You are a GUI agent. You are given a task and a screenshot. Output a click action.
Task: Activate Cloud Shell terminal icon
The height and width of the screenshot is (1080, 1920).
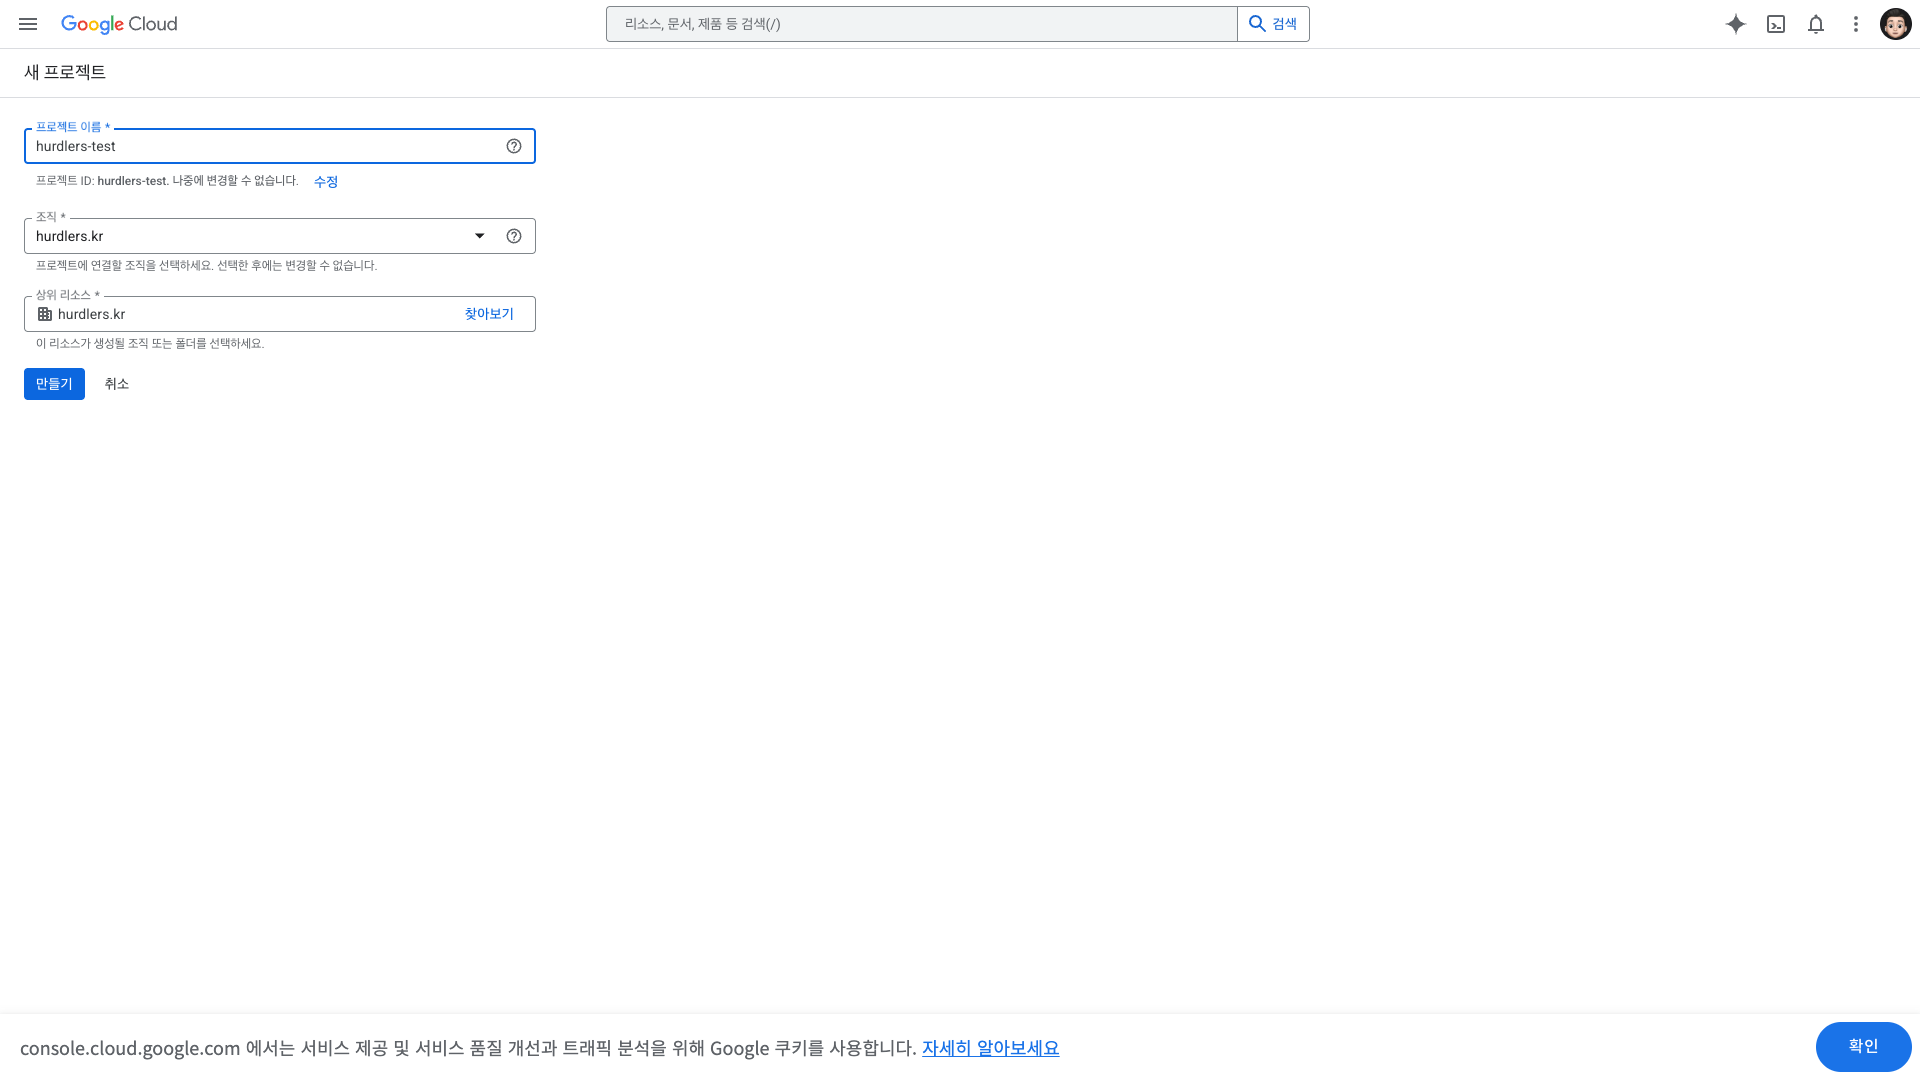1776,24
